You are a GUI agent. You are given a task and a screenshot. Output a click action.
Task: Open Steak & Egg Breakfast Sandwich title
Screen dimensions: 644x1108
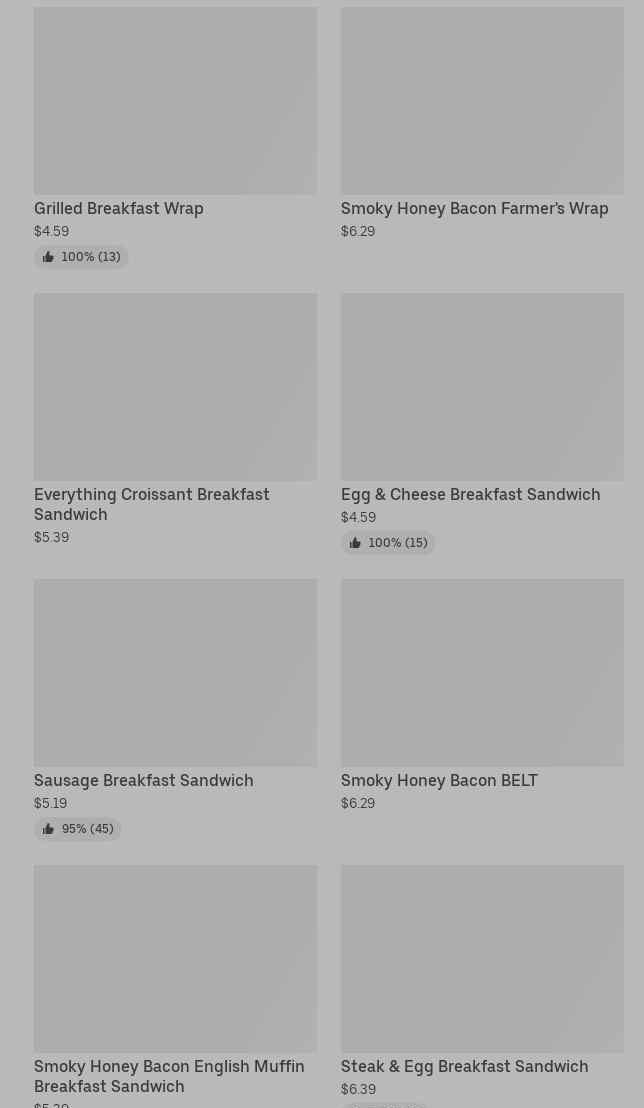464,1067
